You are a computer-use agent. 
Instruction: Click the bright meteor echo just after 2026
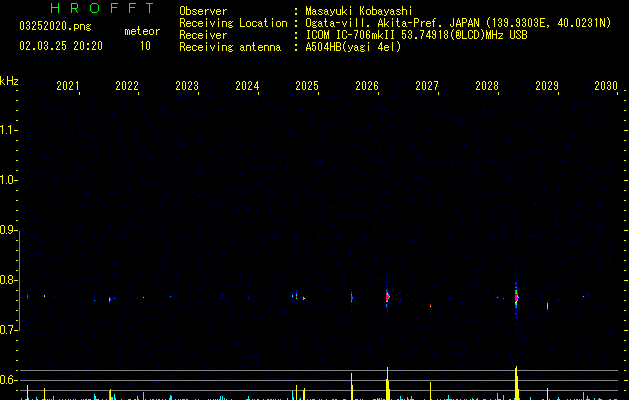click(388, 298)
